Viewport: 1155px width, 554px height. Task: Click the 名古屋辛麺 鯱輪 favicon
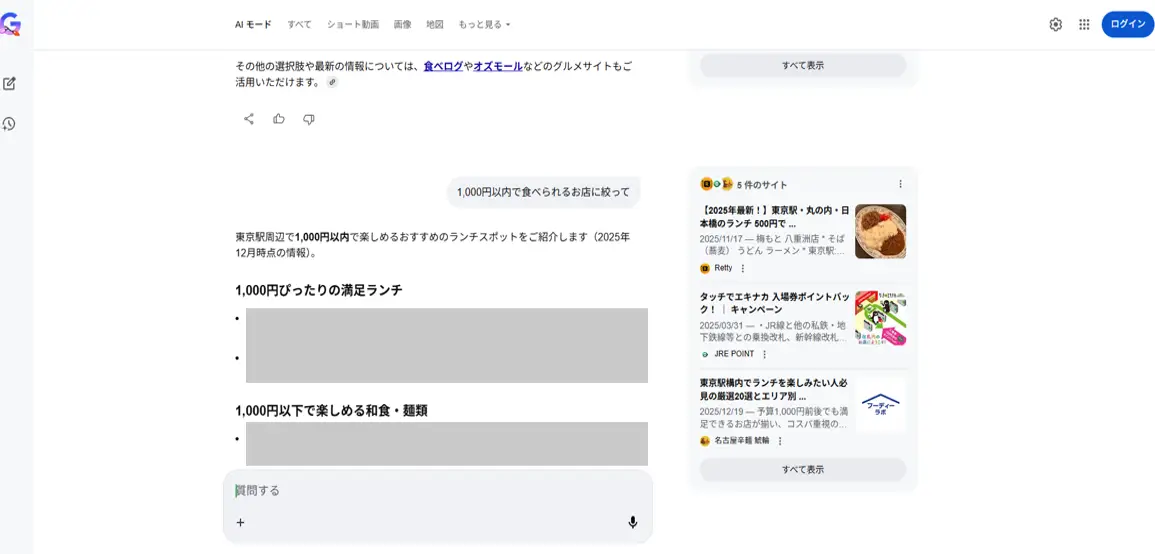point(705,441)
